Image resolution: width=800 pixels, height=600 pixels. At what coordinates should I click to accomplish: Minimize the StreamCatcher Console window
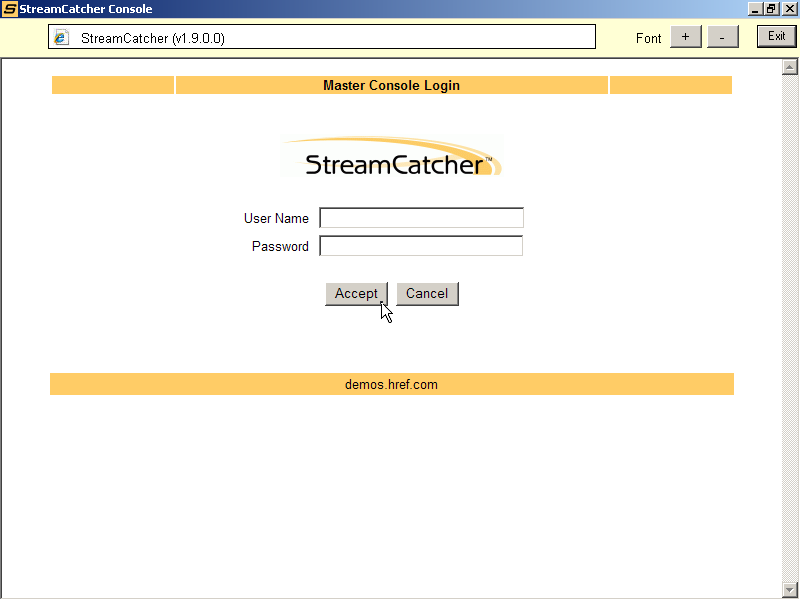756,9
